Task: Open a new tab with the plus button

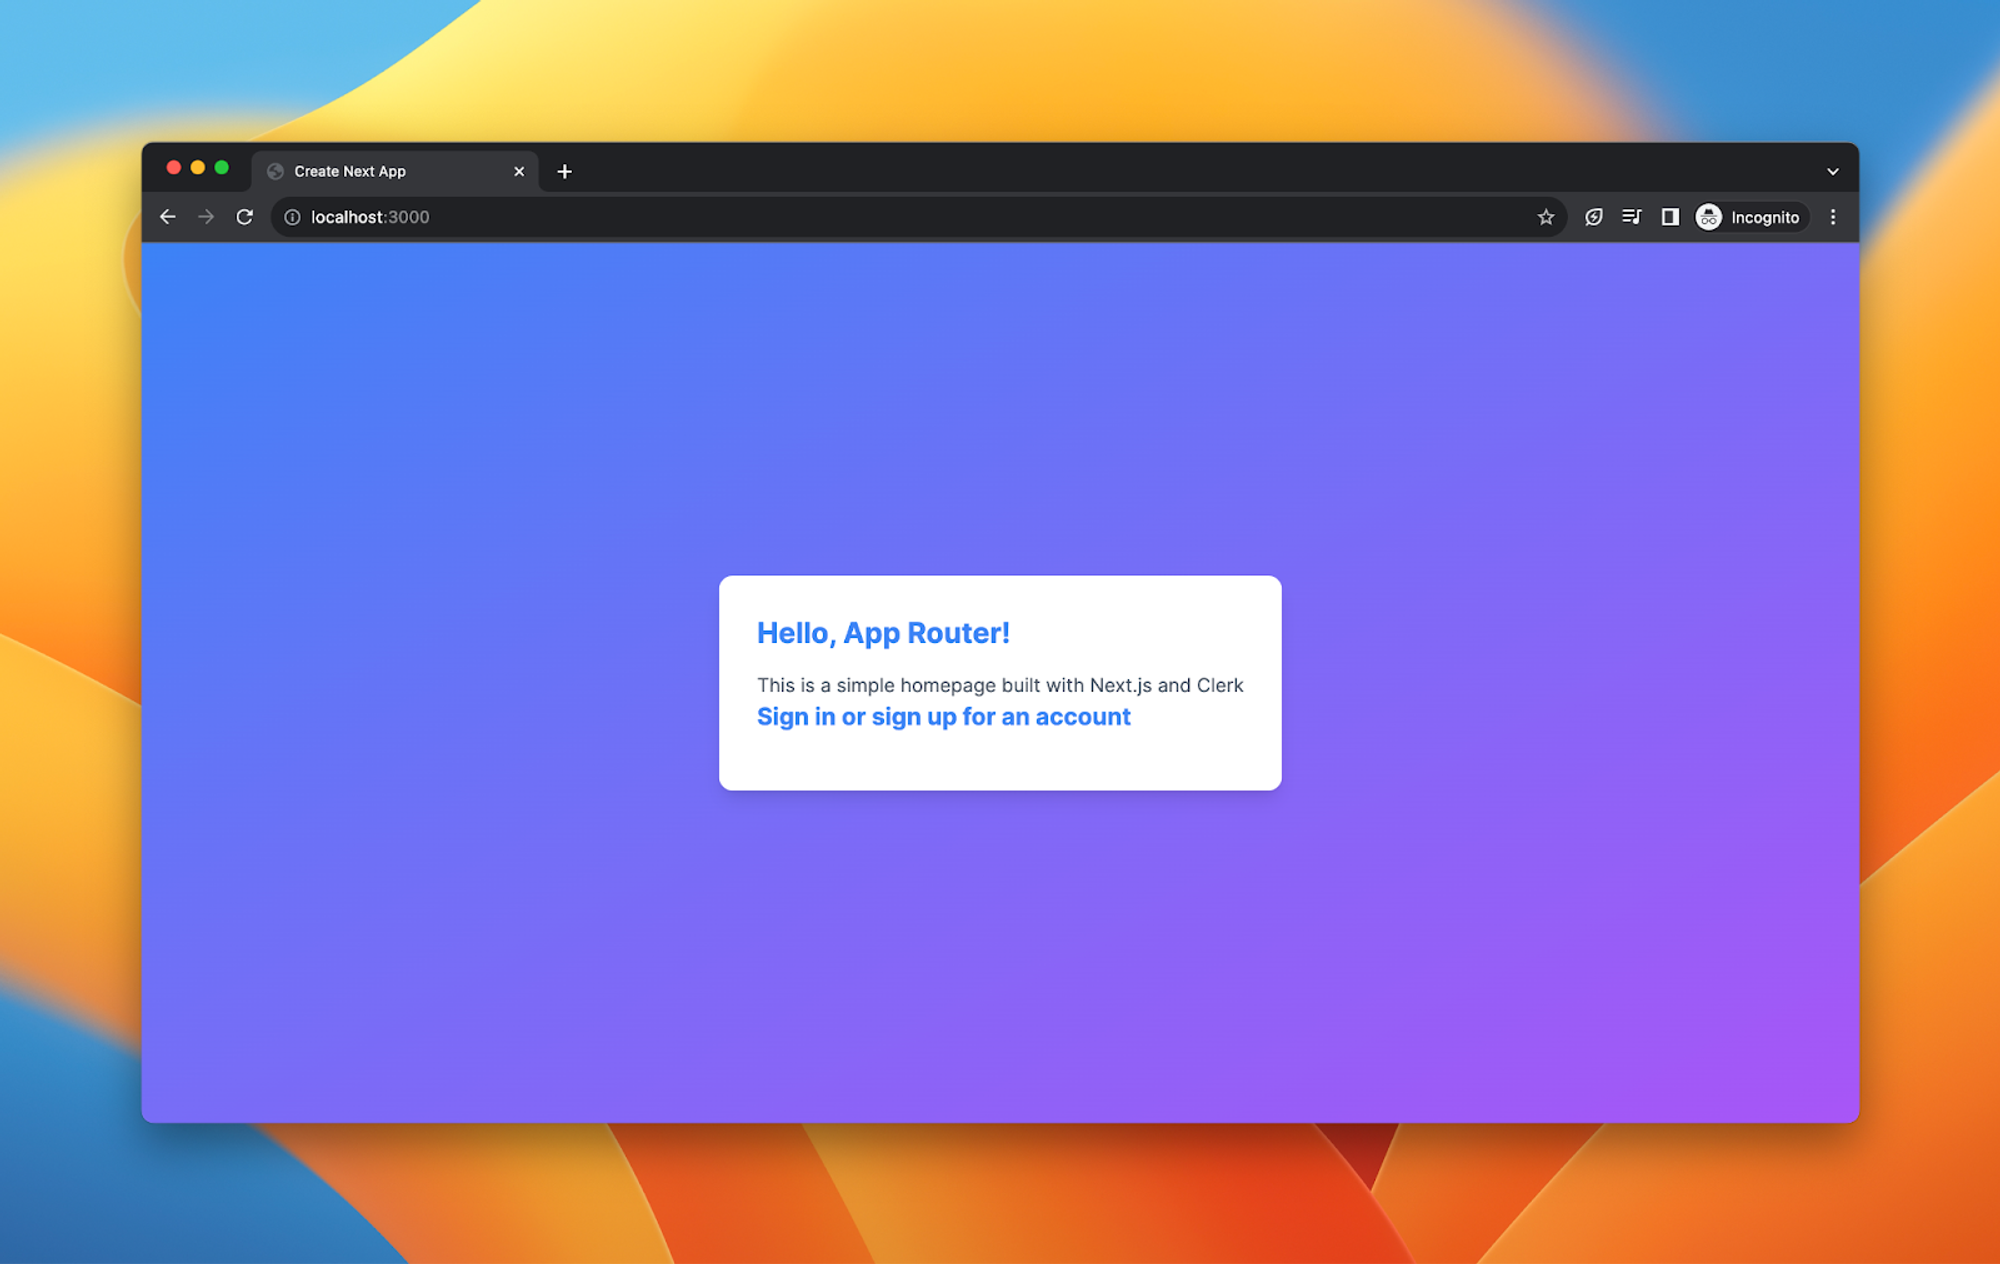Action: point(565,172)
